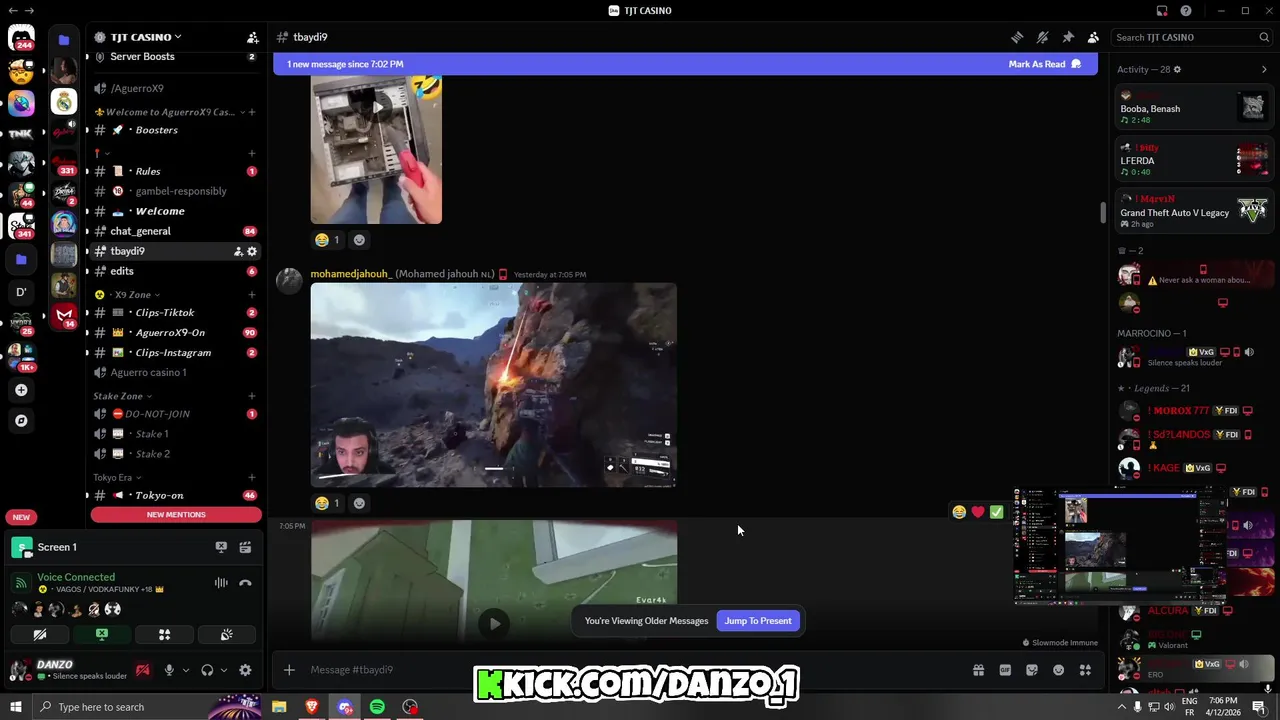The width and height of the screenshot is (1280, 720).
Task: Open the Tokyo-on channel
Action: point(176,496)
